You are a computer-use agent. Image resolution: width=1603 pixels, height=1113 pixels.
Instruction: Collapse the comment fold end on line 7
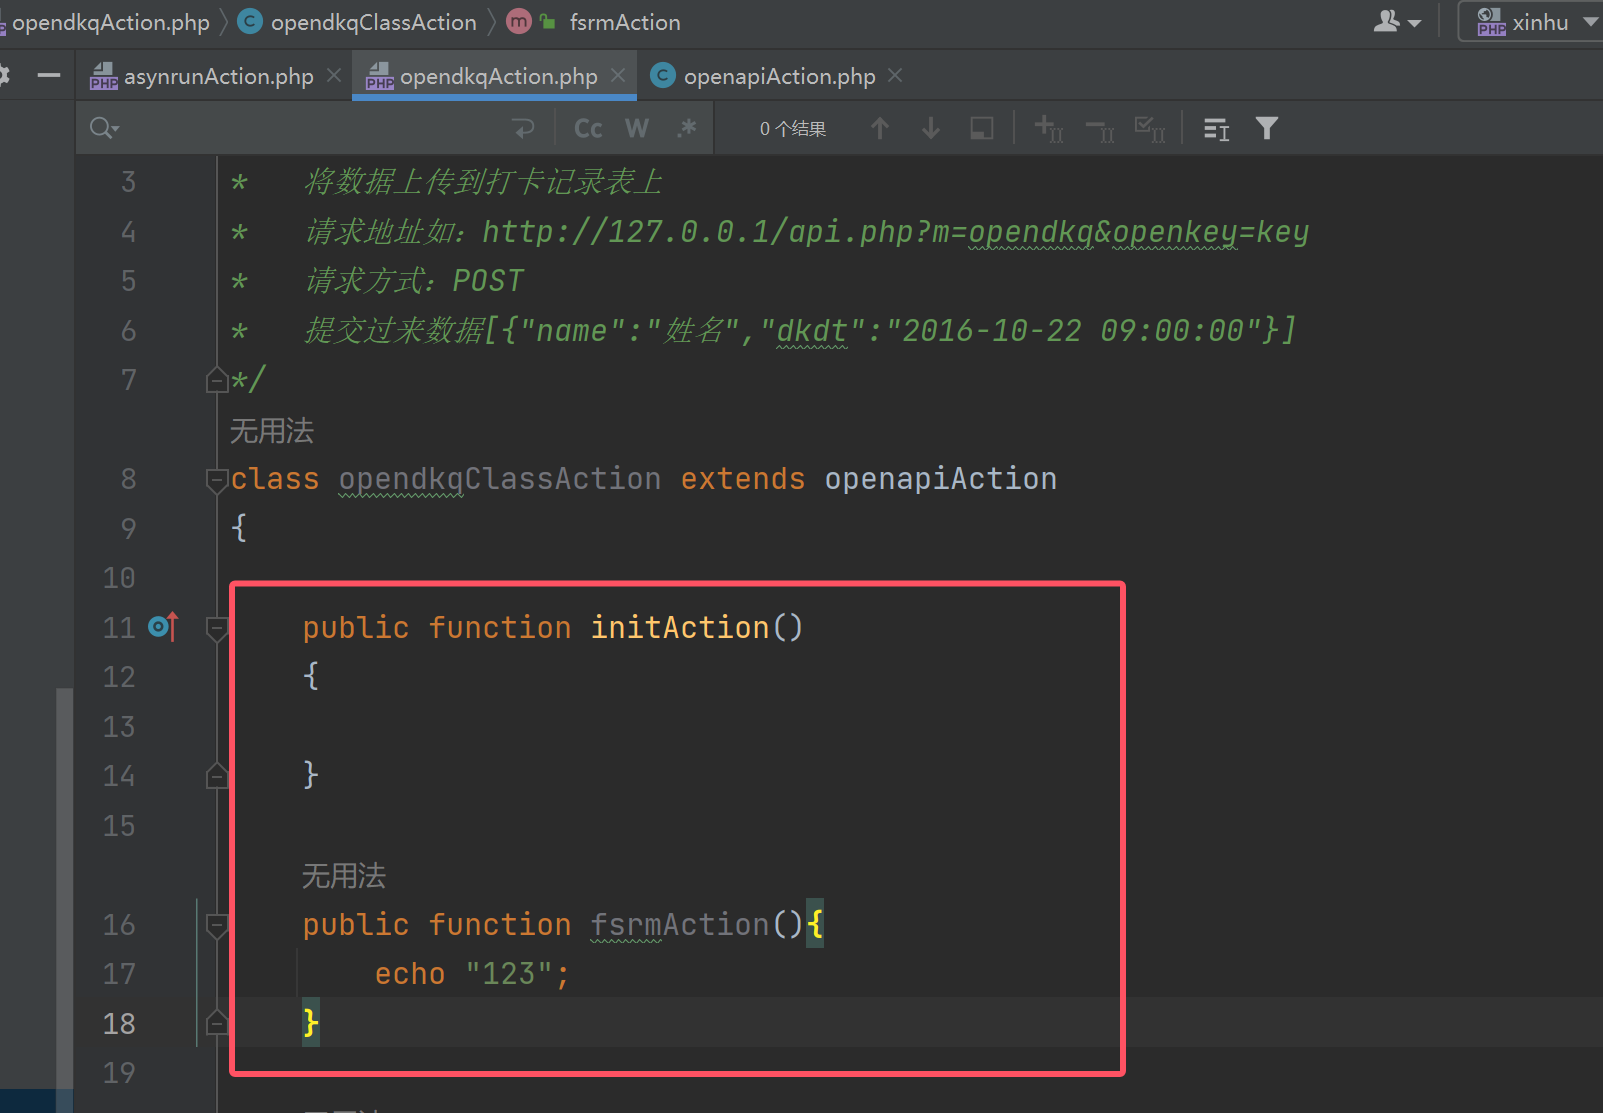pos(217,381)
